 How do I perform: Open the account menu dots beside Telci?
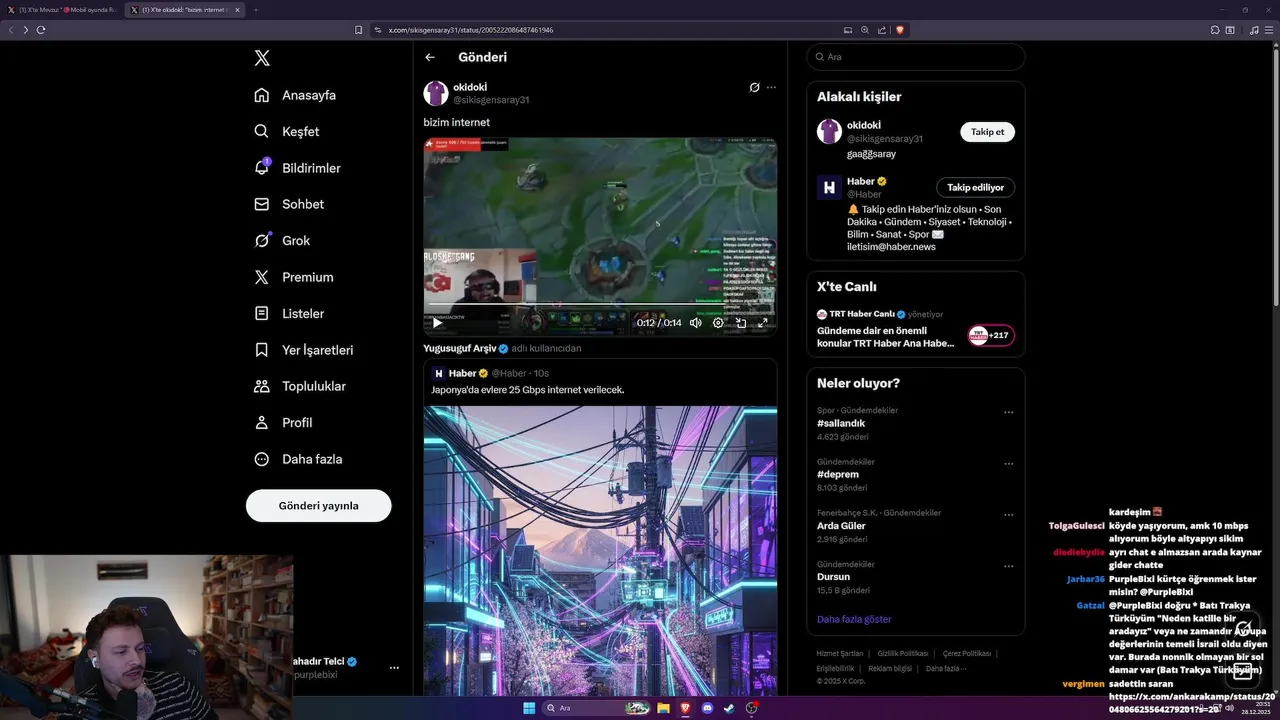[394, 668]
